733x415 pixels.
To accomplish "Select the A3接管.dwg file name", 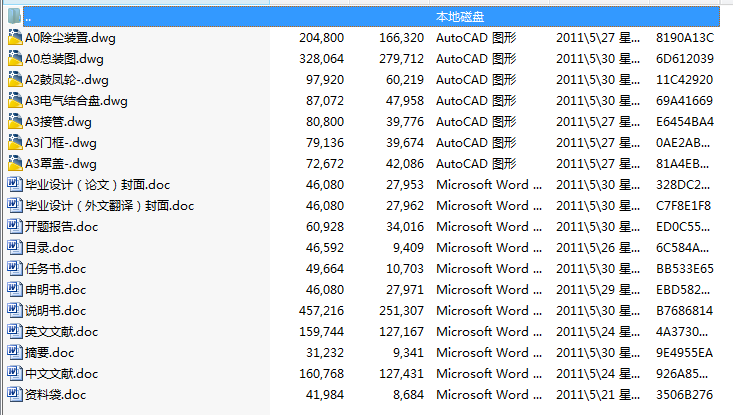I will click(x=58, y=122).
